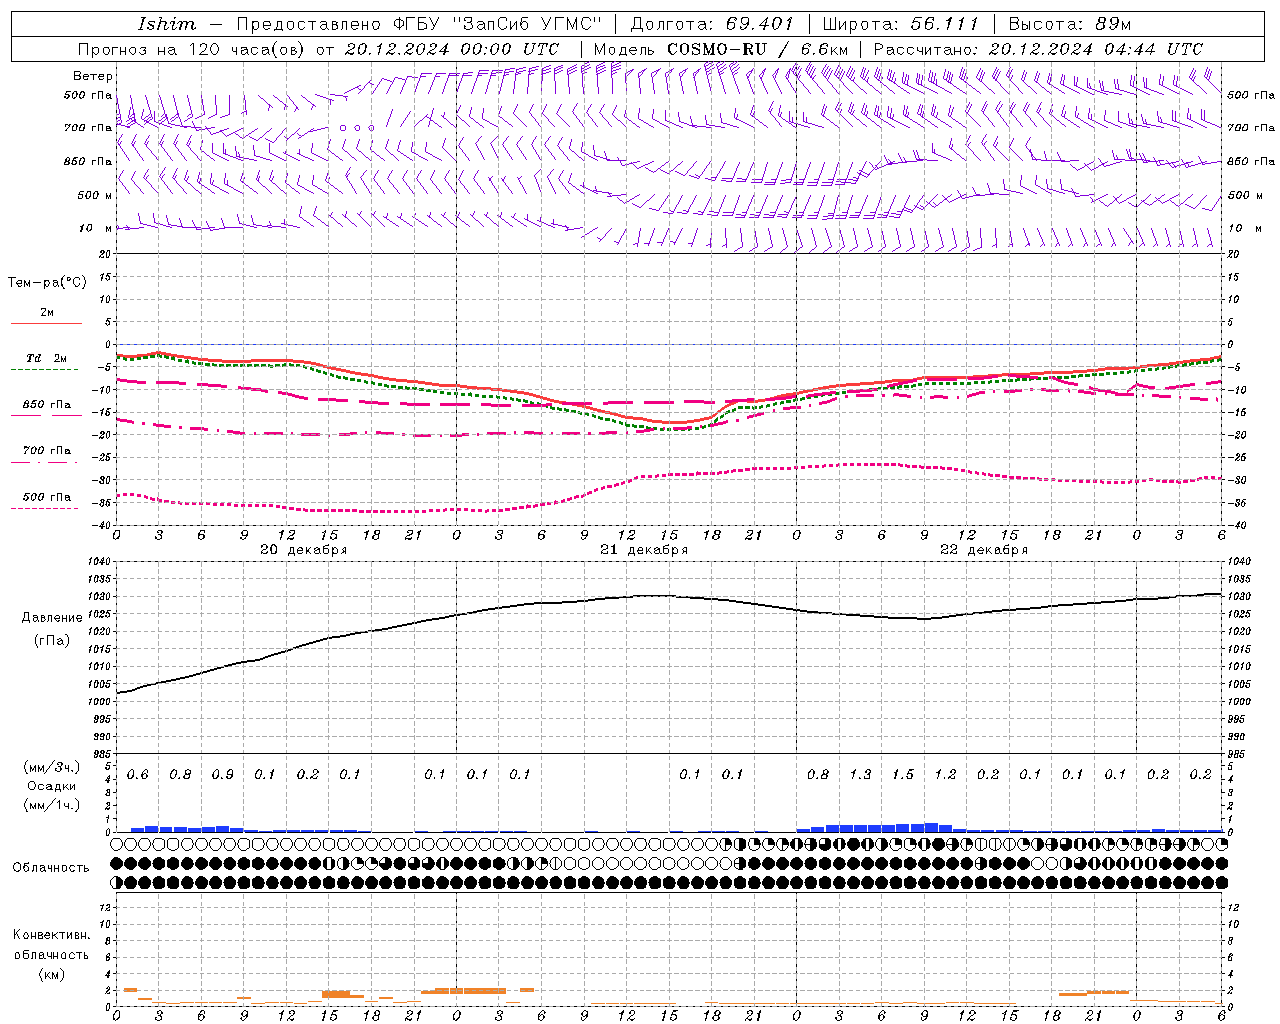The height and width of the screenshot is (1024, 1280).
Task: Click the "21 декабря" date label
Action: [x=644, y=550]
